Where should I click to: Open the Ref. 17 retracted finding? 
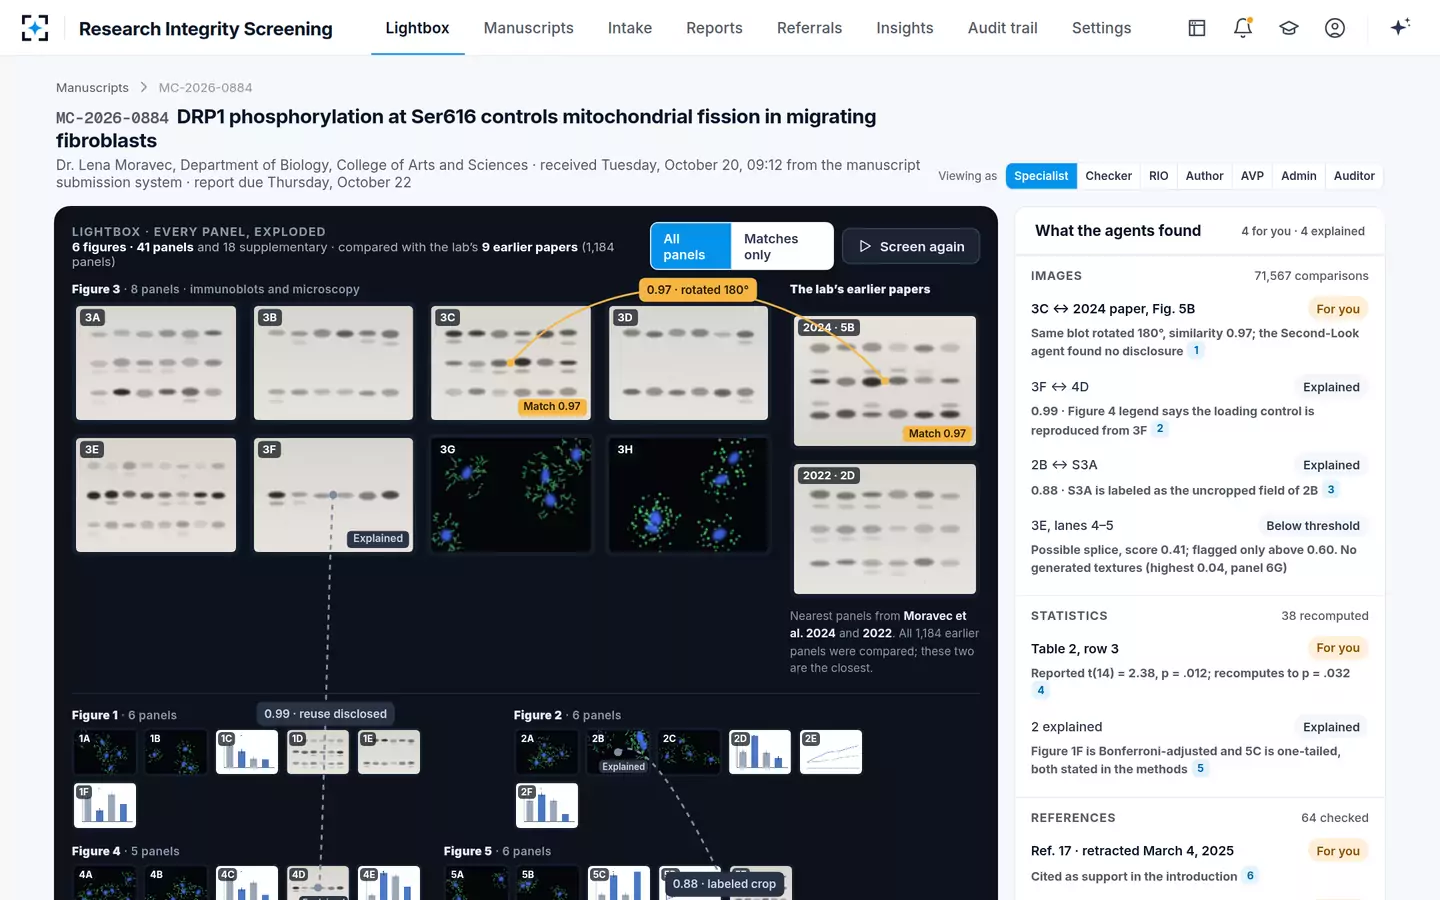click(1200, 863)
